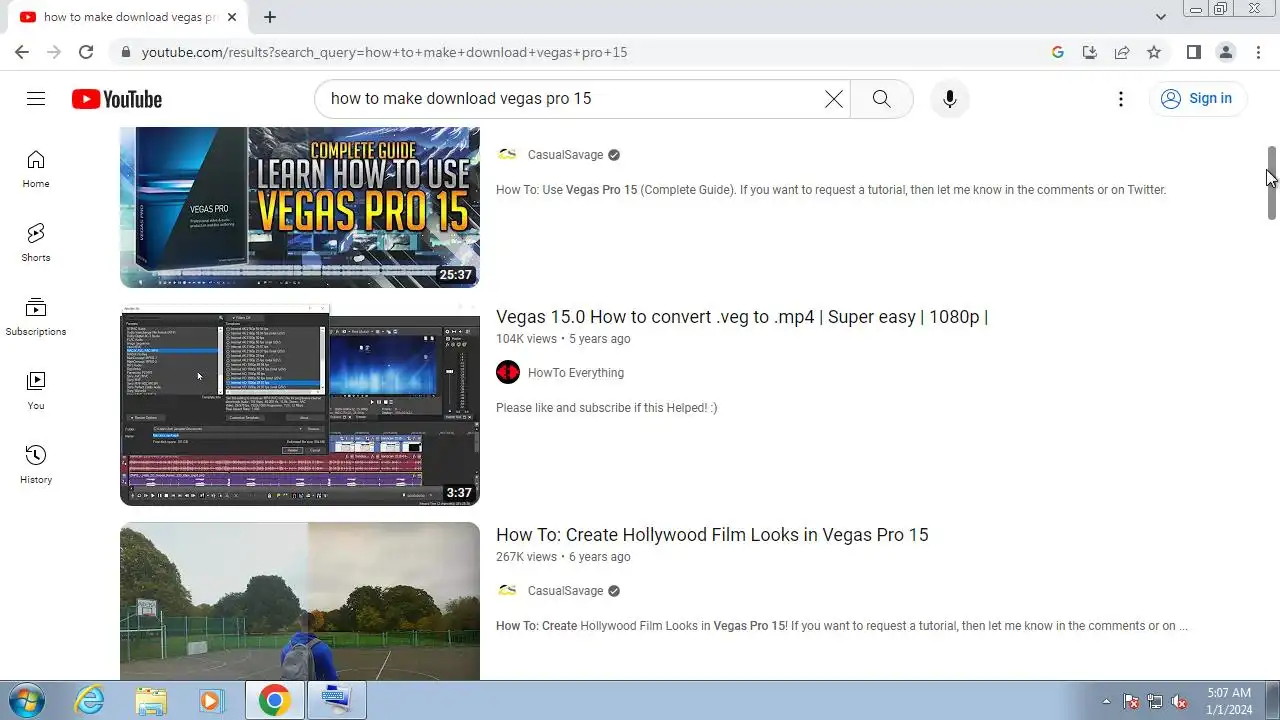1280x720 pixels.
Task: Open Create Hollywood Film Looks video title
Action: pyautogui.click(x=712, y=535)
